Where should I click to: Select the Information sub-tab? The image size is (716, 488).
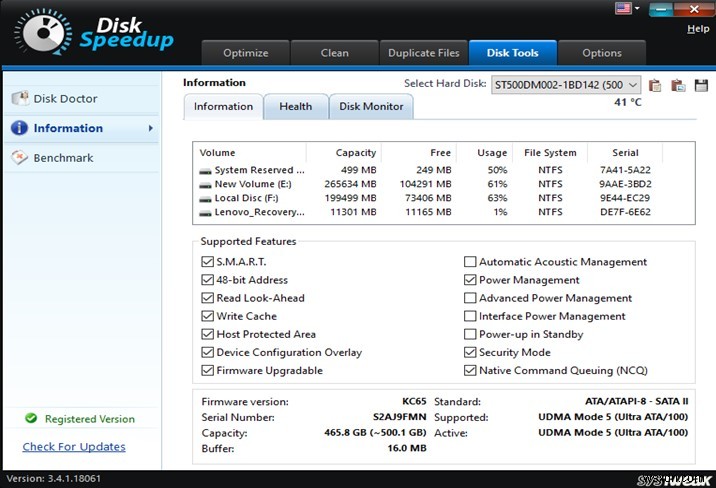(x=223, y=107)
